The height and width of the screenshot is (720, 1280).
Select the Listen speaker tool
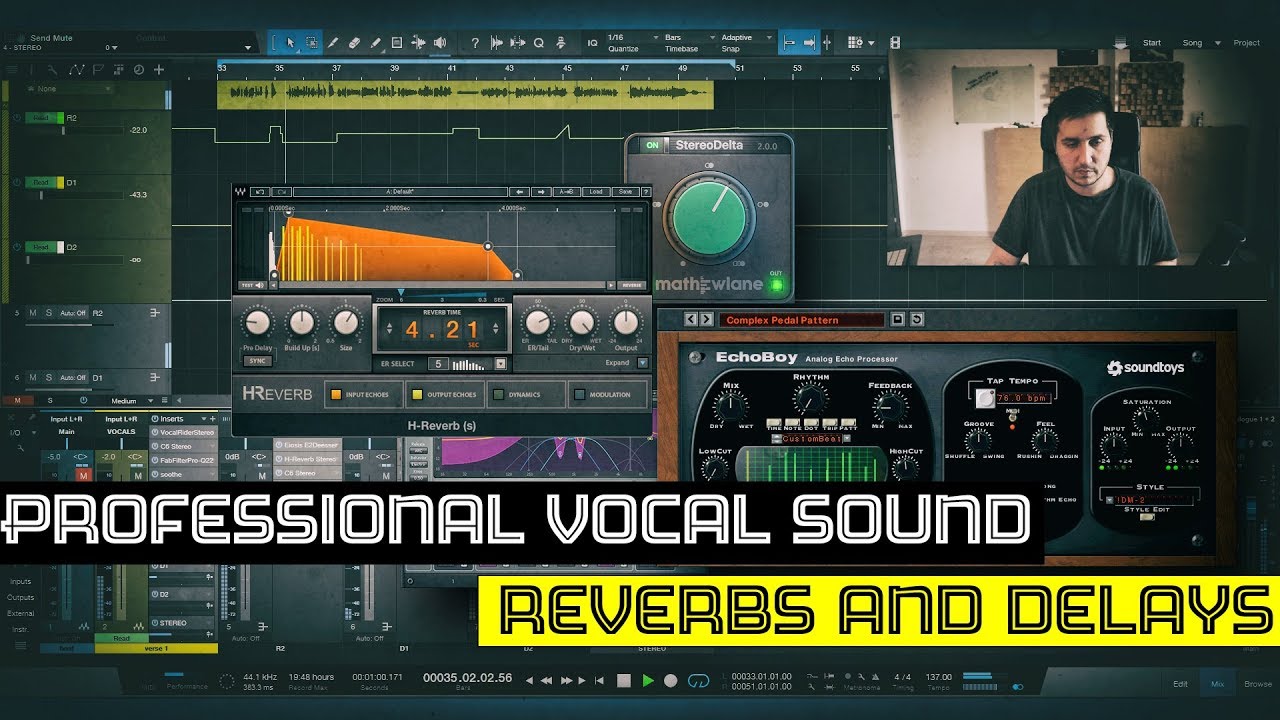(x=440, y=43)
